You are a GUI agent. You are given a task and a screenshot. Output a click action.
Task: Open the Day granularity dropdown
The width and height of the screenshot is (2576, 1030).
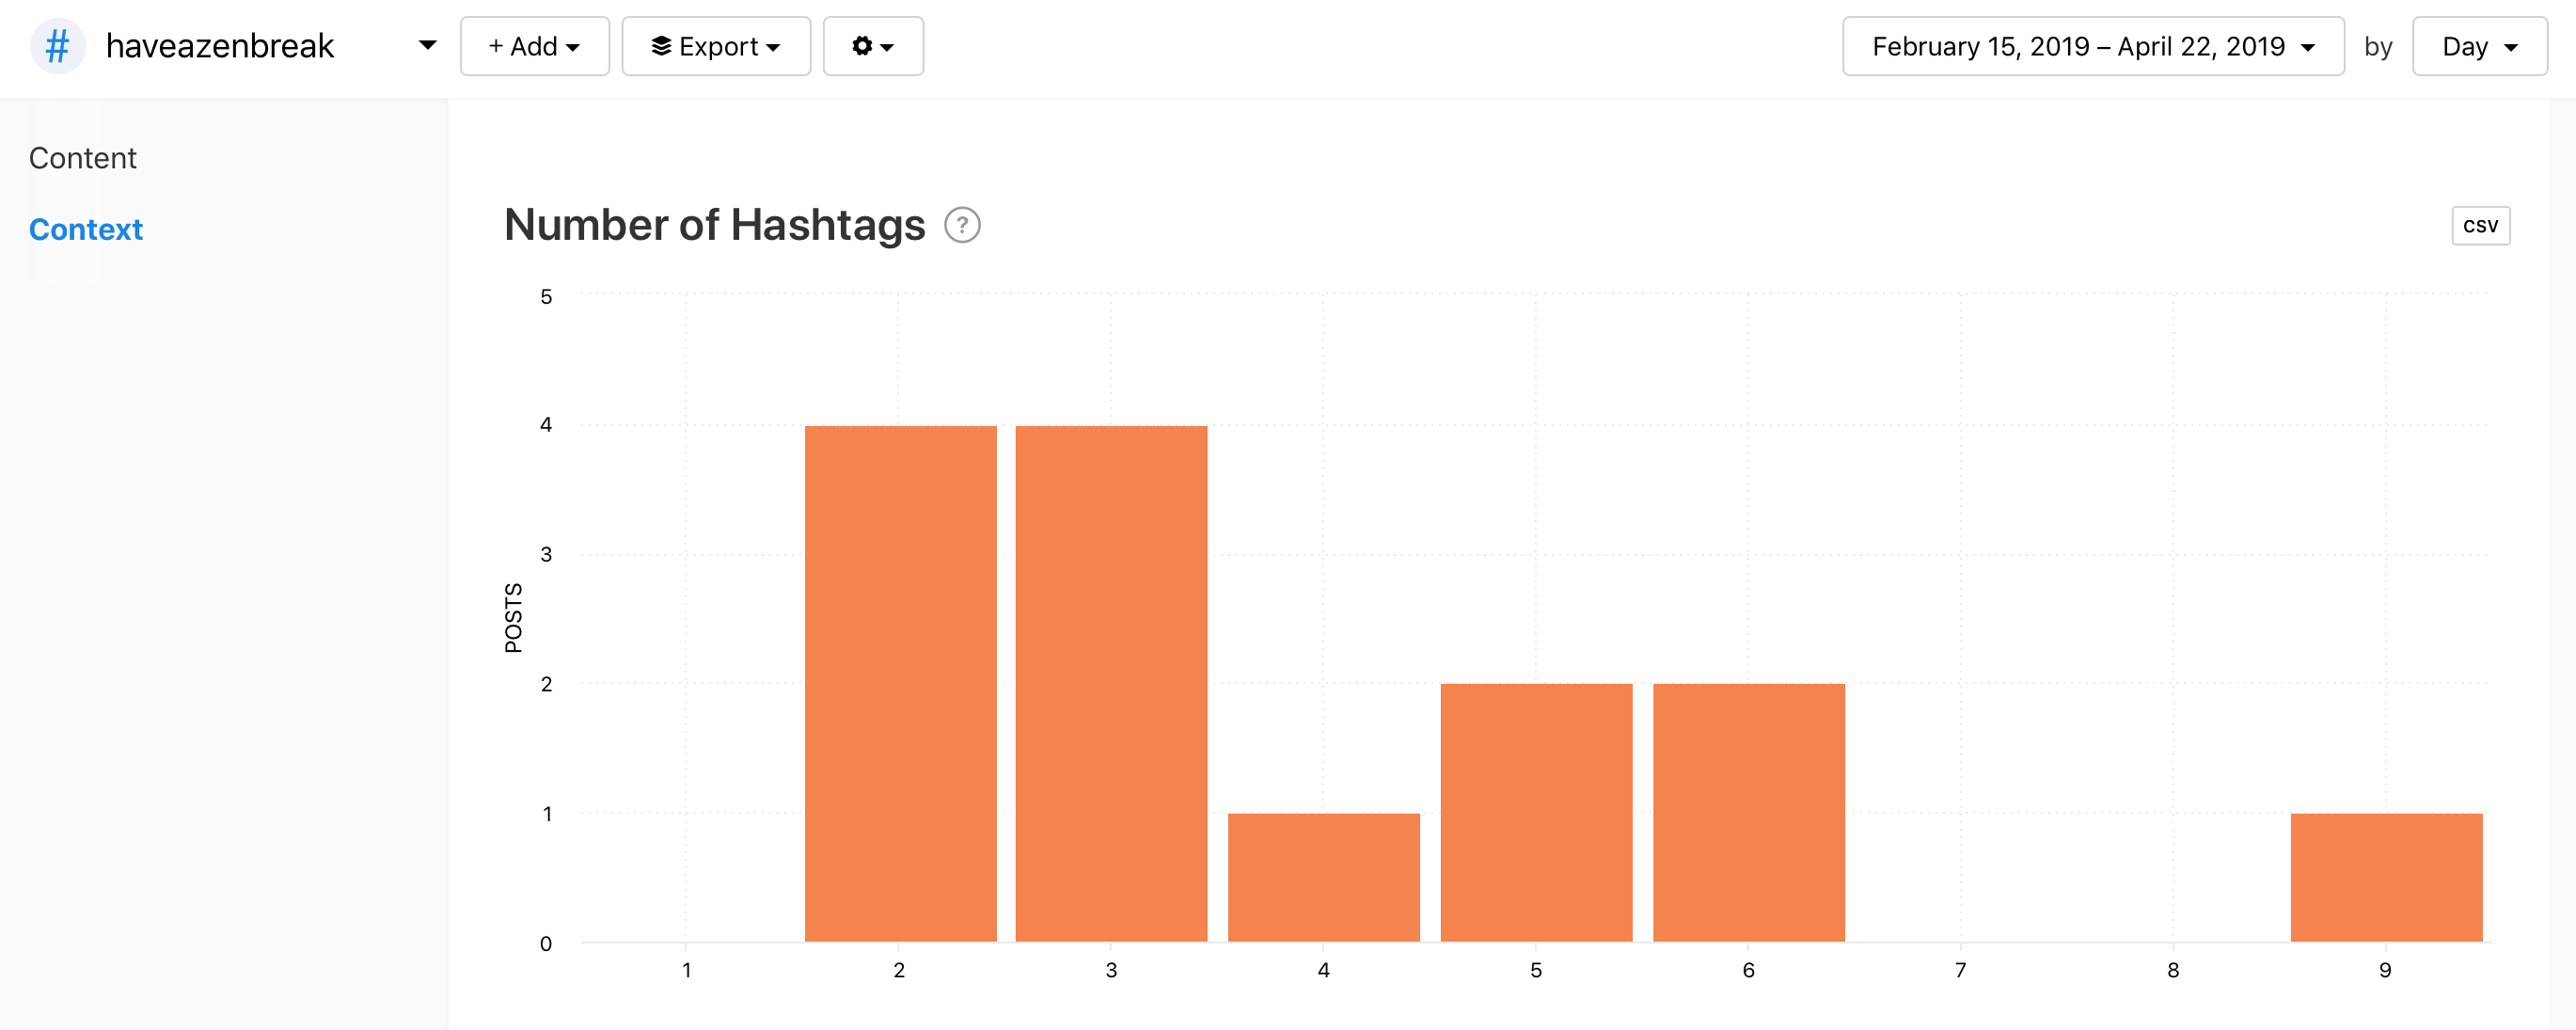[x=2478, y=46]
